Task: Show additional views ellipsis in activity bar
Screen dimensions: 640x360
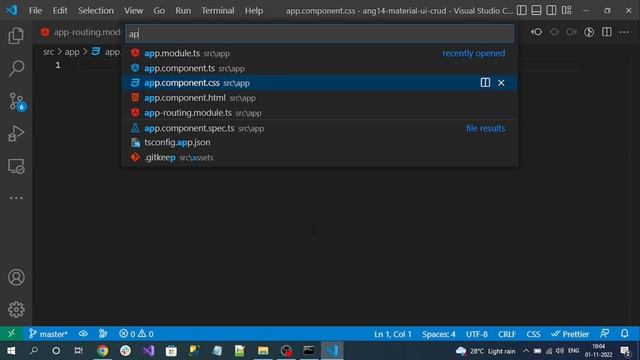Action: [16, 198]
